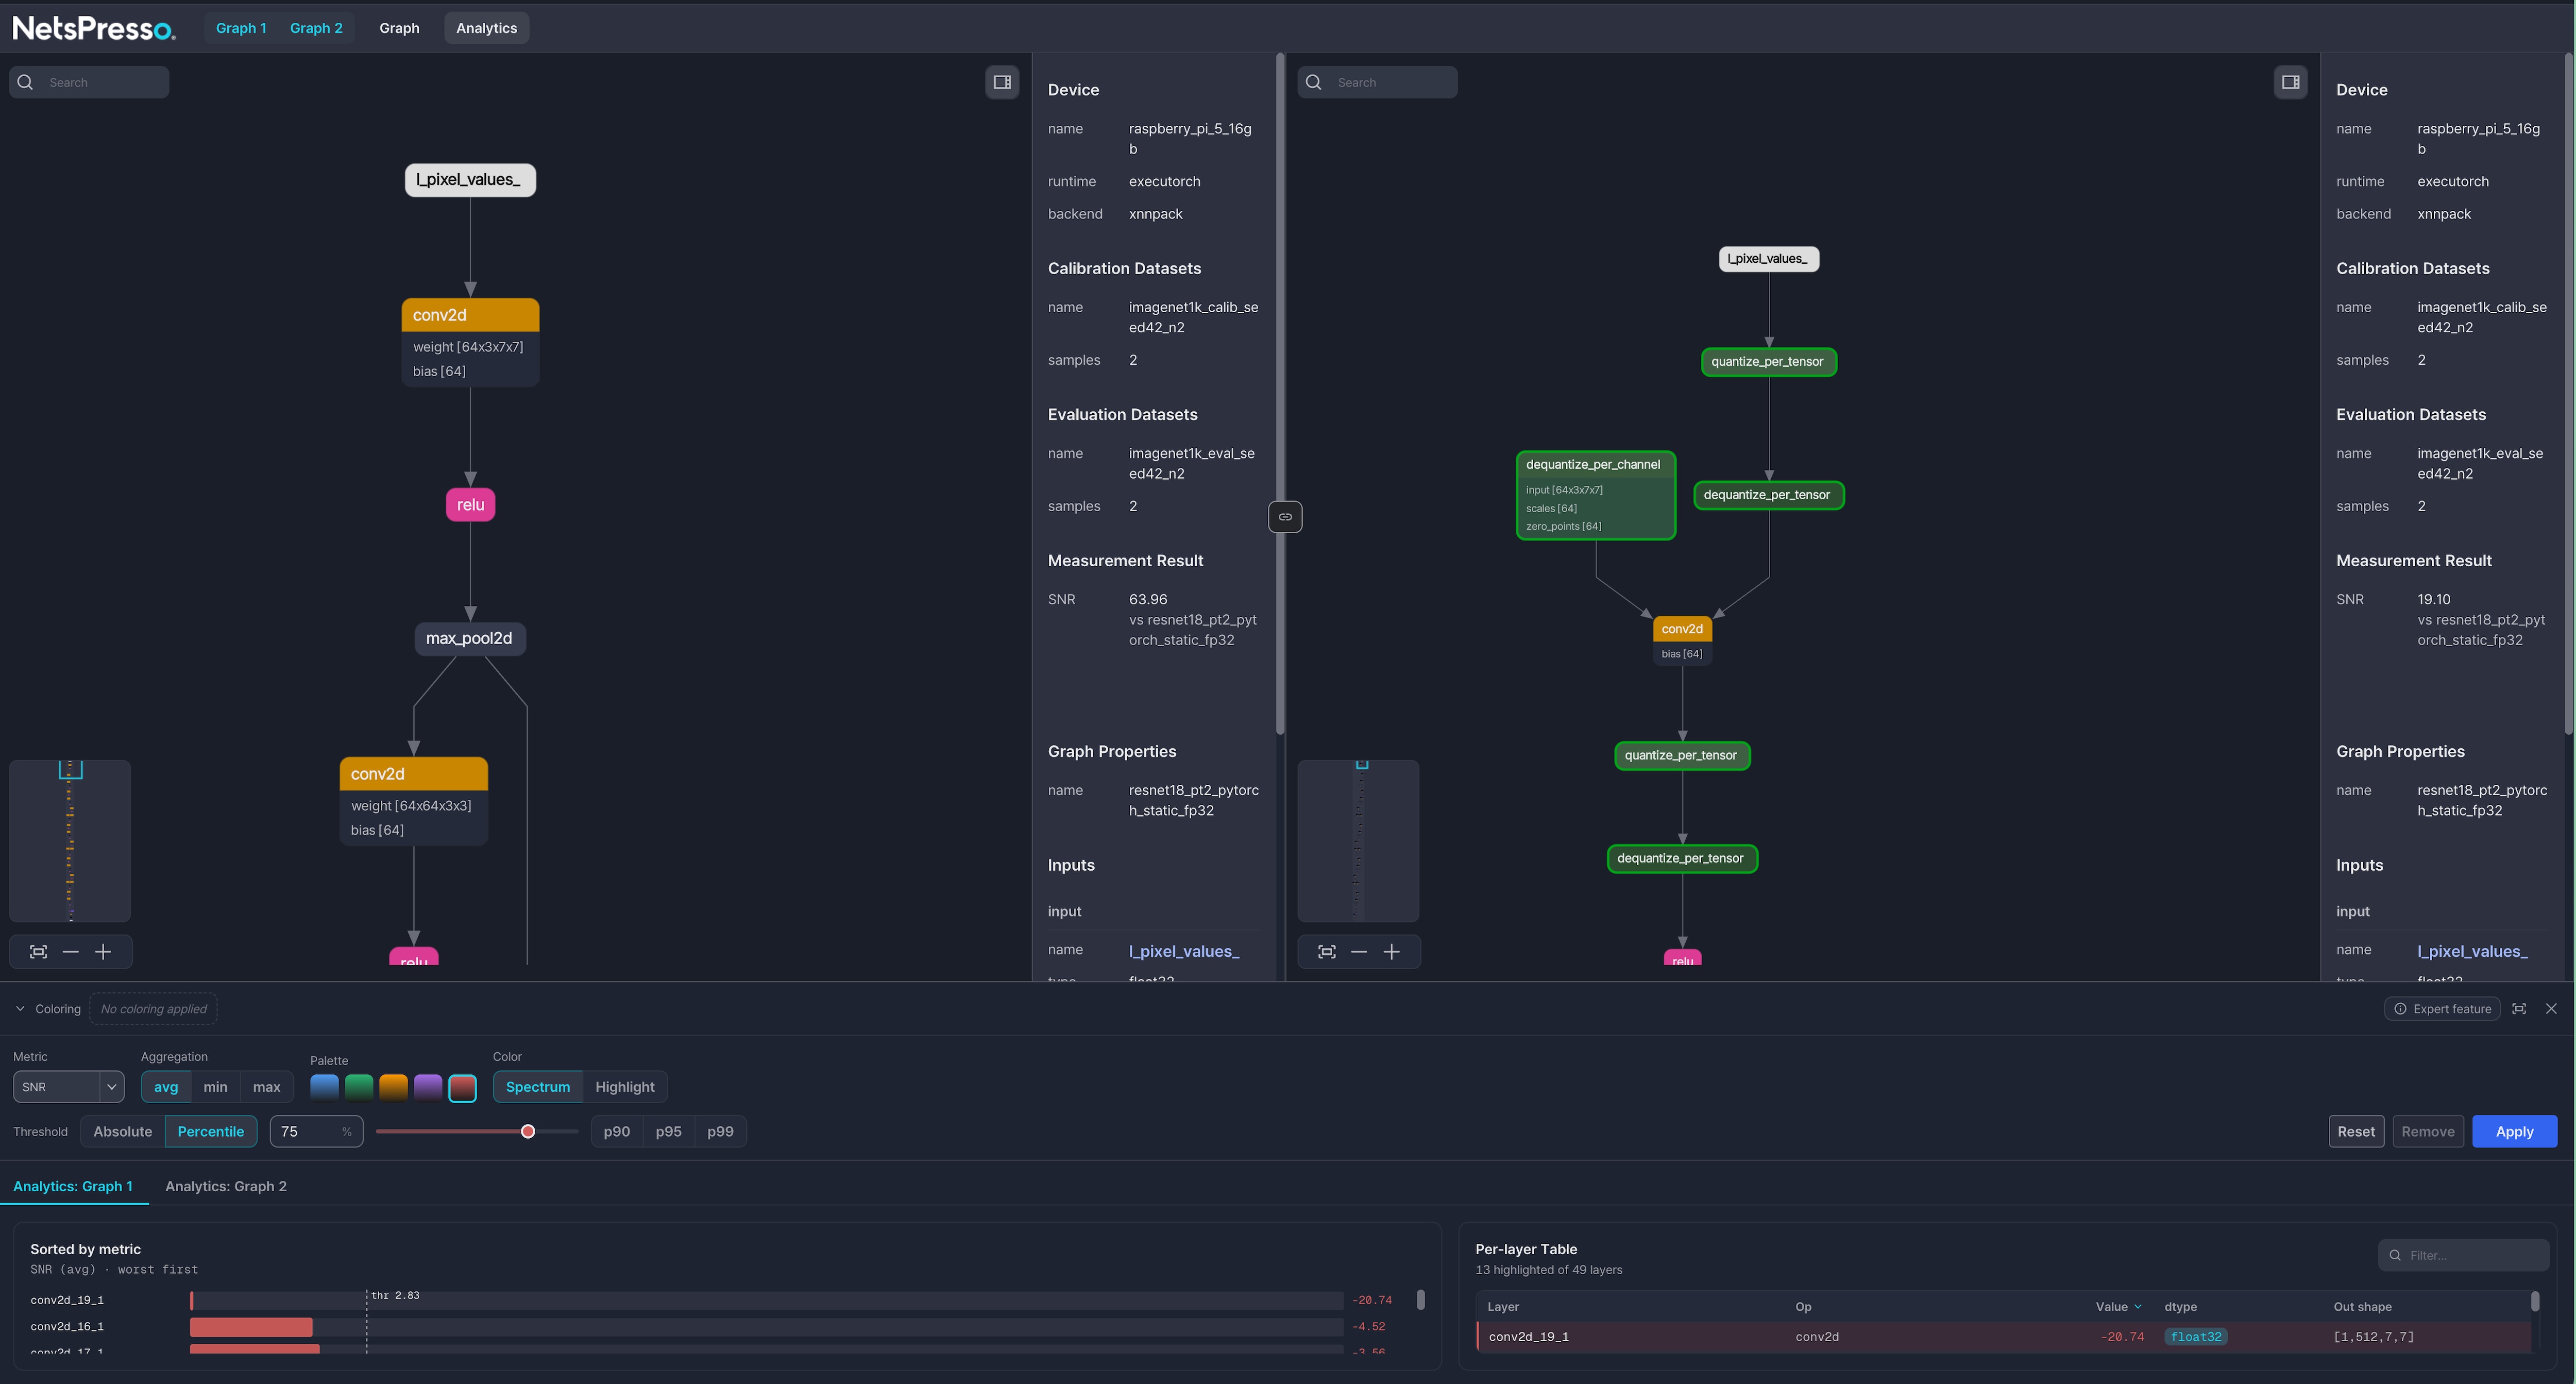This screenshot has width=2576, height=1384.
Task: Click the left graph minimap thumbnail
Action: [x=70, y=841]
